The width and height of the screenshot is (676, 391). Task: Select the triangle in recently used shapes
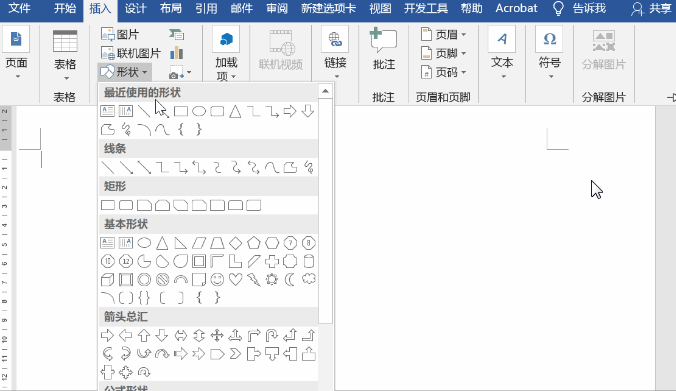[235, 111]
